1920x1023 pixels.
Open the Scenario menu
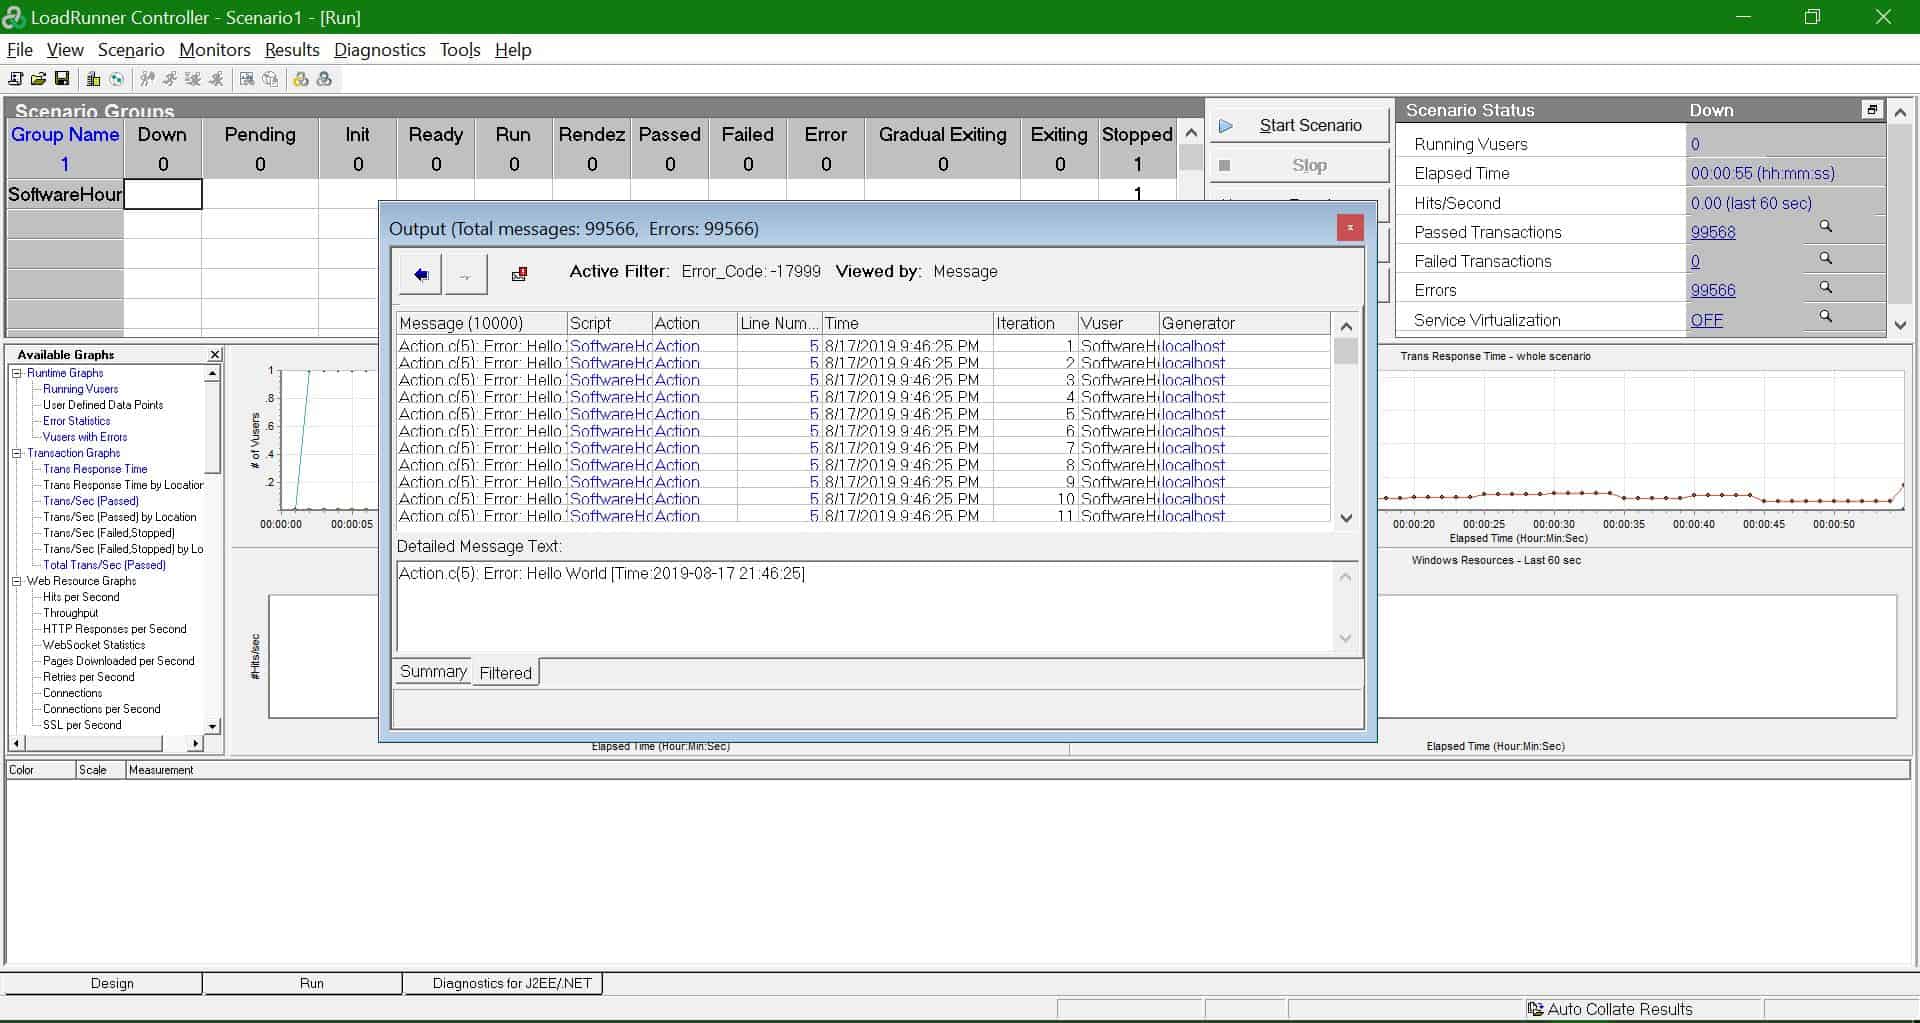tap(131, 50)
